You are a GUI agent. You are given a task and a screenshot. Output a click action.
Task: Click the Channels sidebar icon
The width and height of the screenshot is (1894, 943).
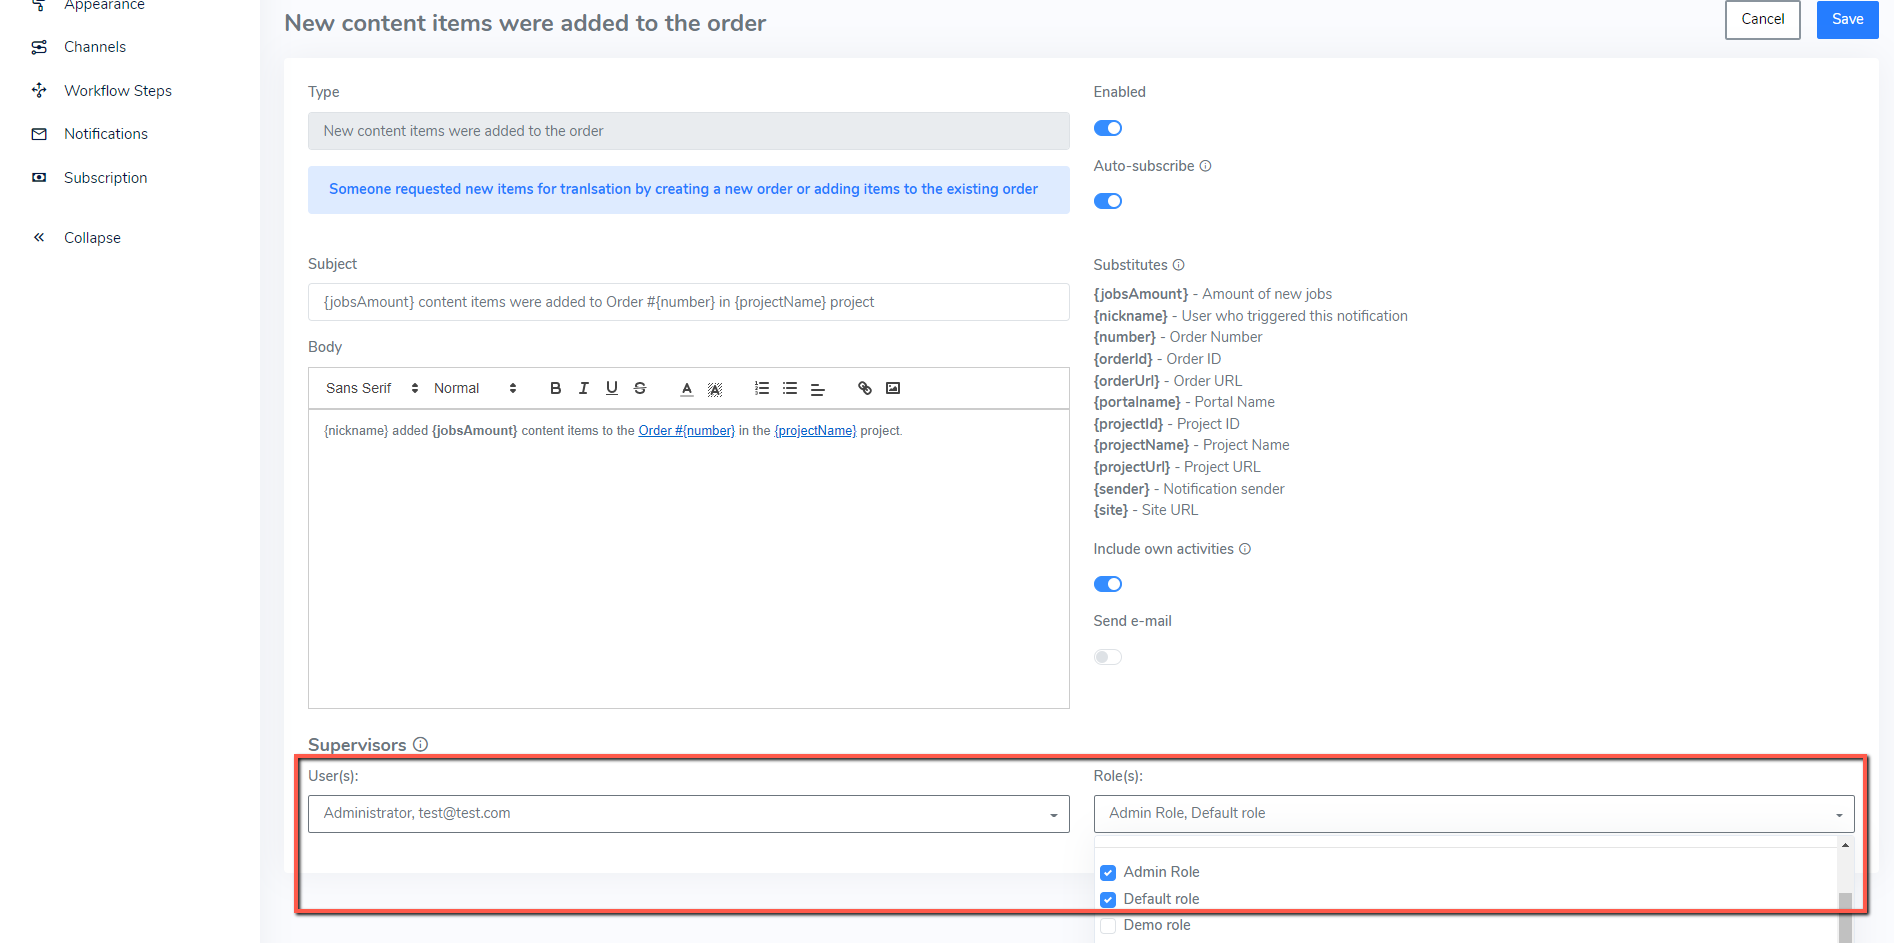point(39,47)
